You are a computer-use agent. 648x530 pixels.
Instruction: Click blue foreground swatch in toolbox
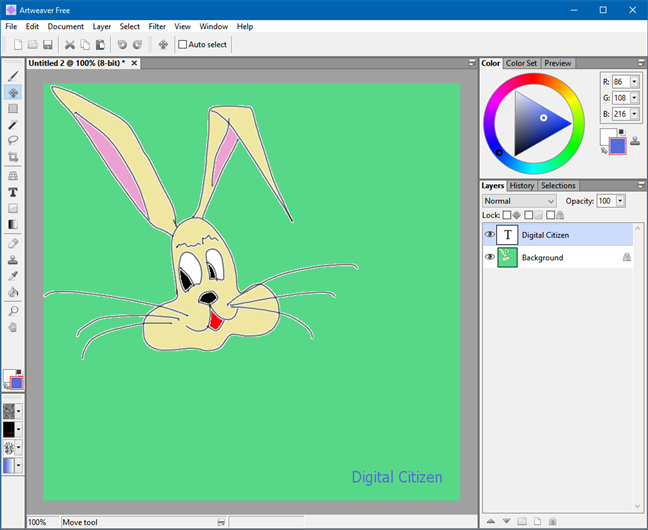point(17,383)
